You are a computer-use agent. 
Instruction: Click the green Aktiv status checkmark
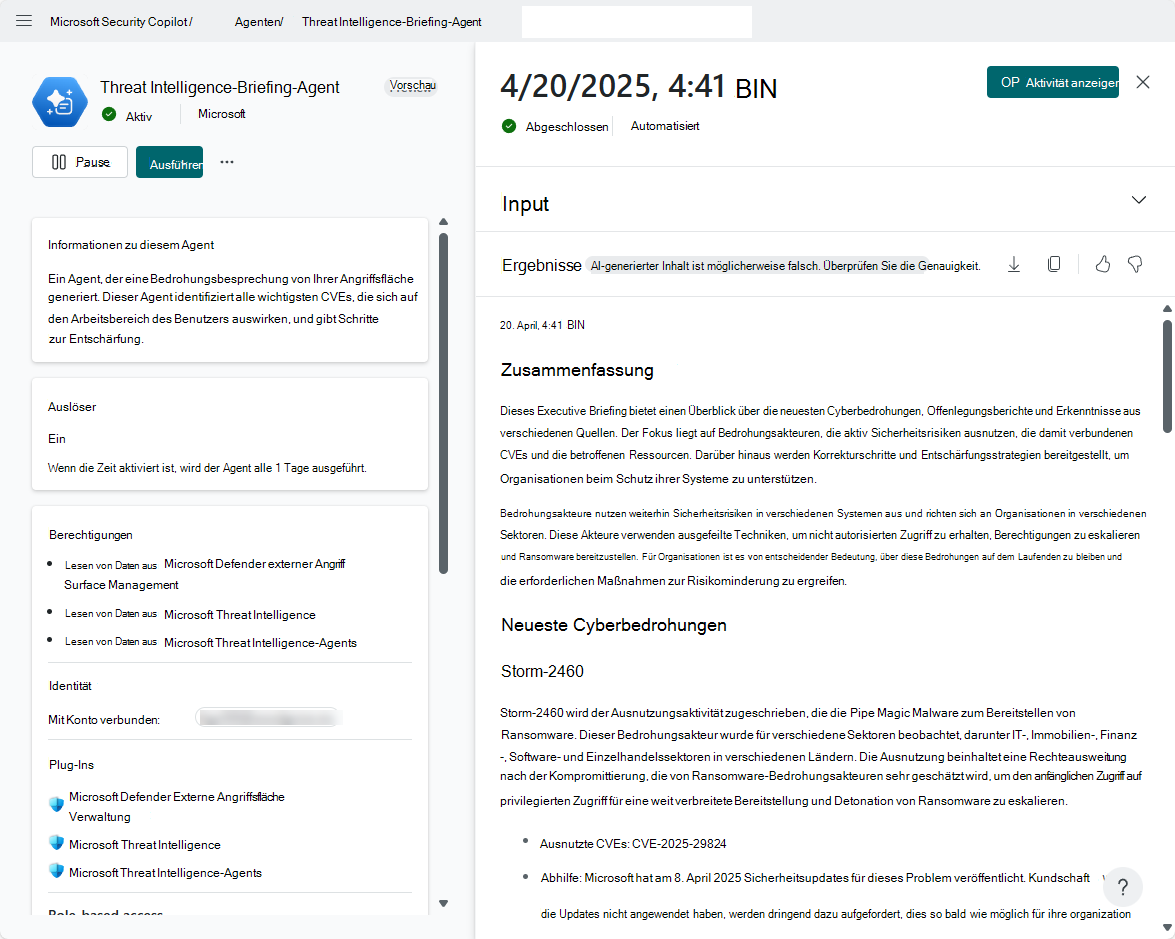108,114
